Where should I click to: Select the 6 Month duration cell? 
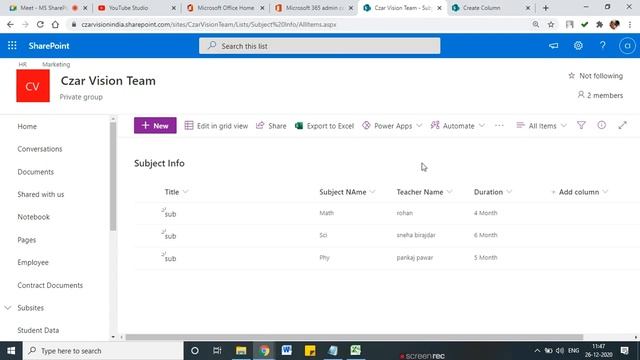(485, 235)
